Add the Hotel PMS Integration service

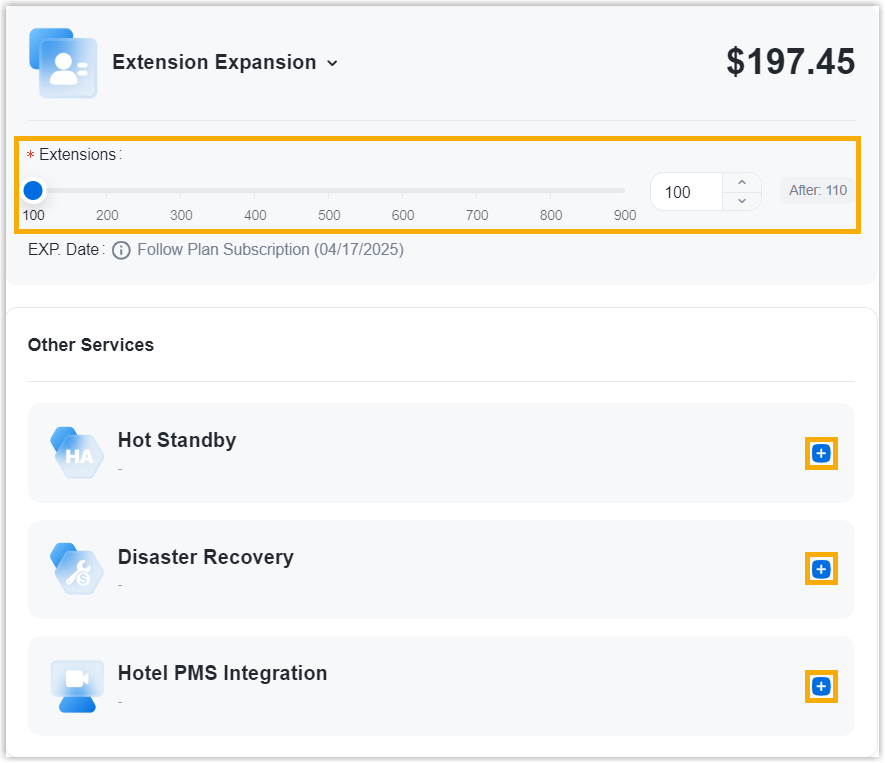click(821, 687)
